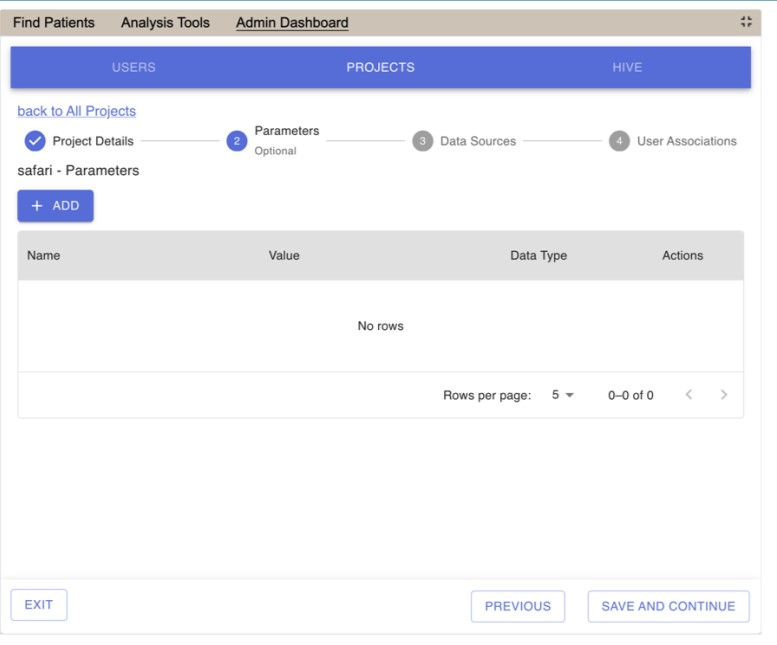Sort by the Name column header

44,256
